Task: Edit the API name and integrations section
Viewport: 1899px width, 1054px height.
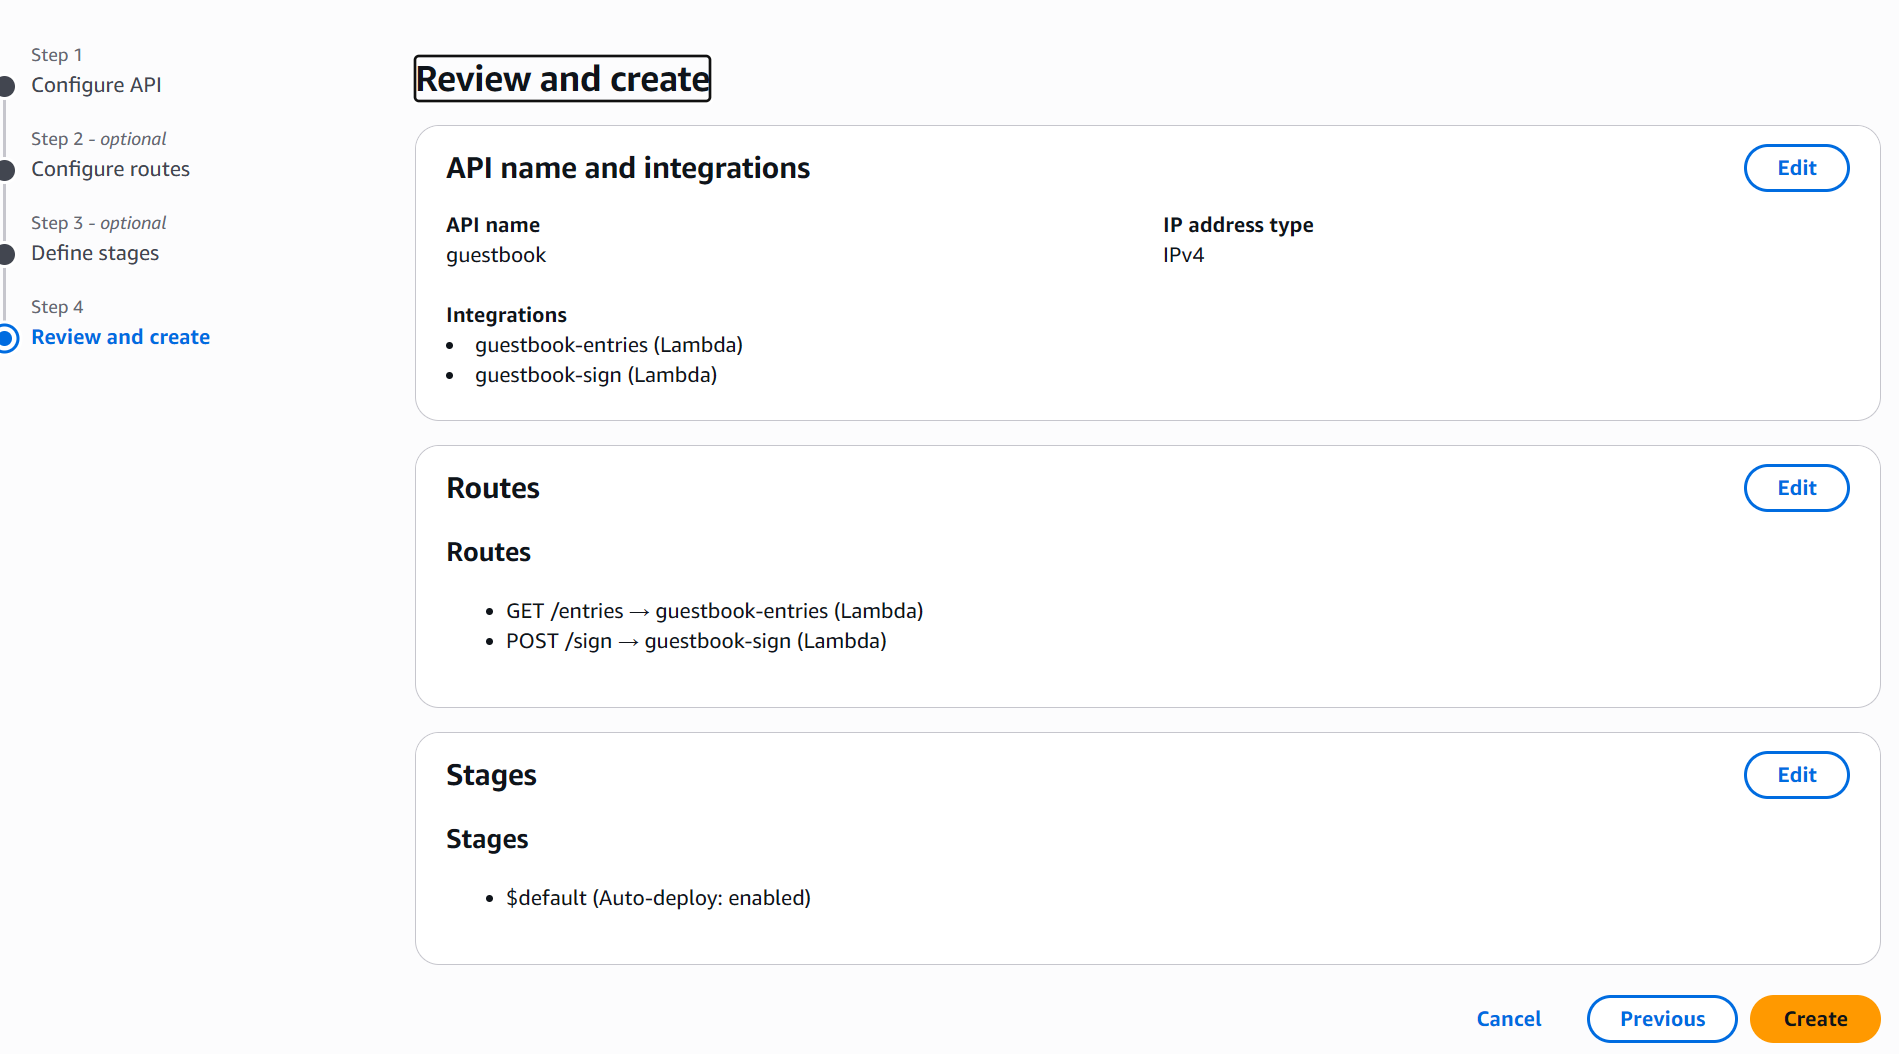Action: (1796, 168)
